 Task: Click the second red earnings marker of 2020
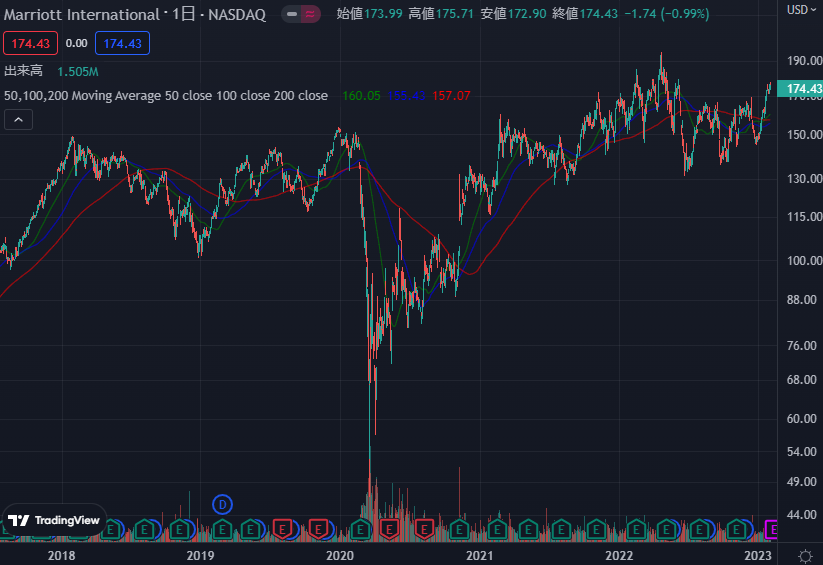click(424, 529)
